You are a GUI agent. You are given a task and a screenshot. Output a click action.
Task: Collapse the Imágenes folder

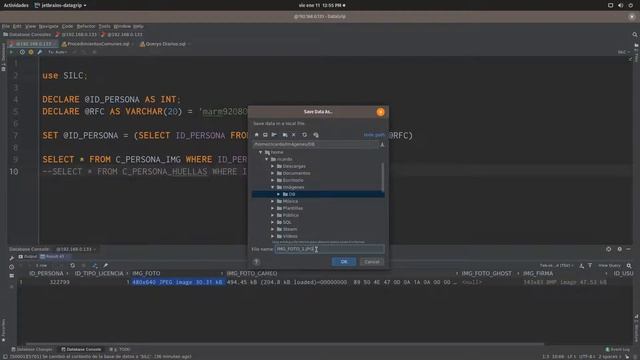pyautogui.click(x=273, y=187)
